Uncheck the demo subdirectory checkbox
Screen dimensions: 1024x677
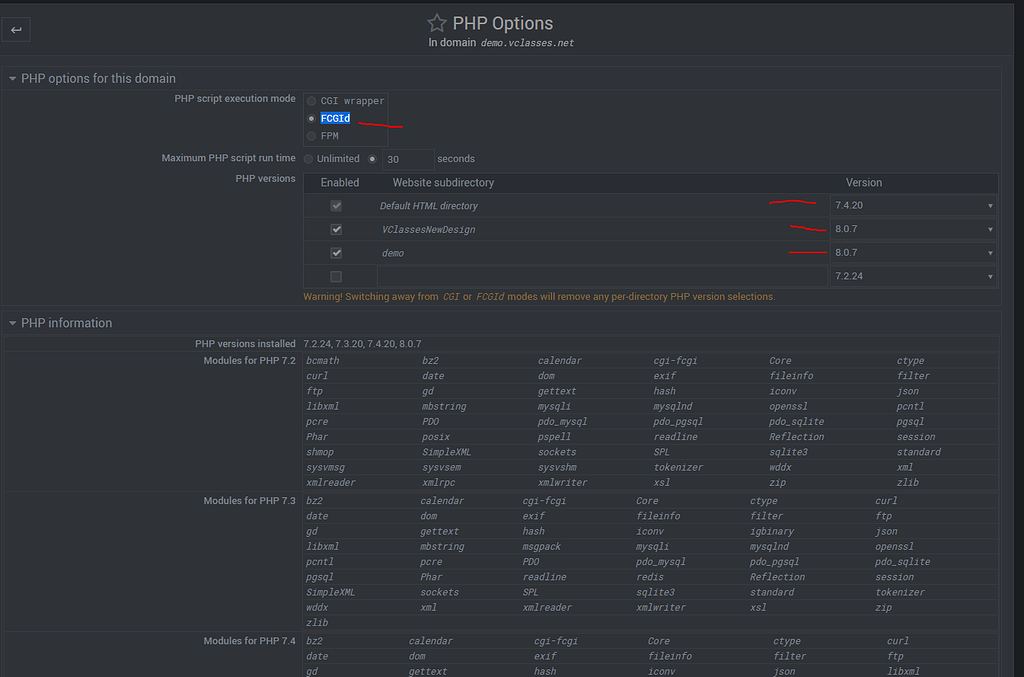[336, 252]
